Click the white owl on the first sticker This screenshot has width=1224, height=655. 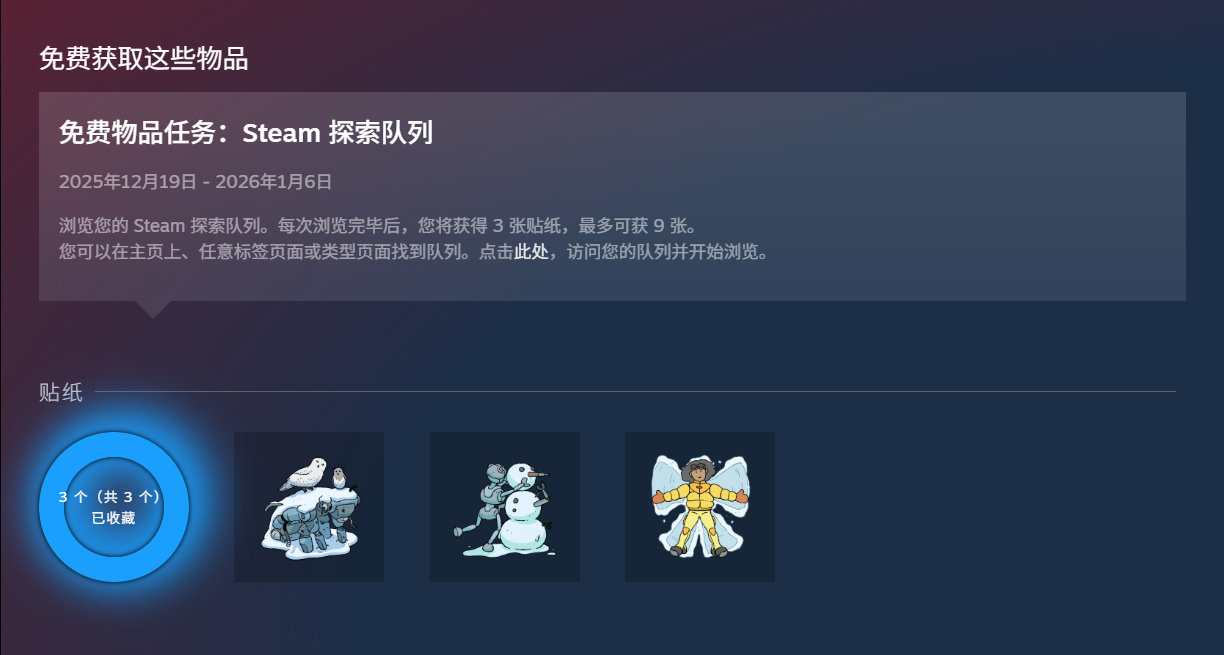[307, 471]
